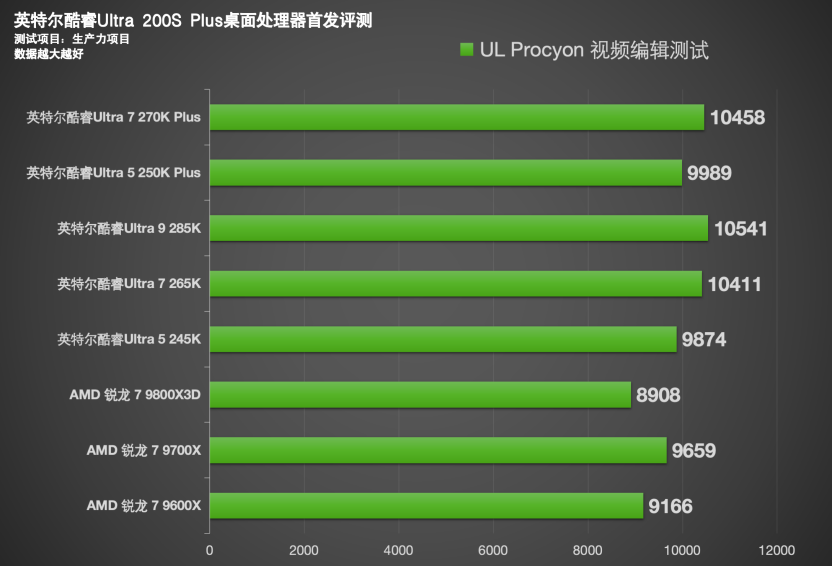The height and width of the screenshot is (566, 832).
Task: Select the Ultra 9 285K category label
Action: tap(129, 229)
